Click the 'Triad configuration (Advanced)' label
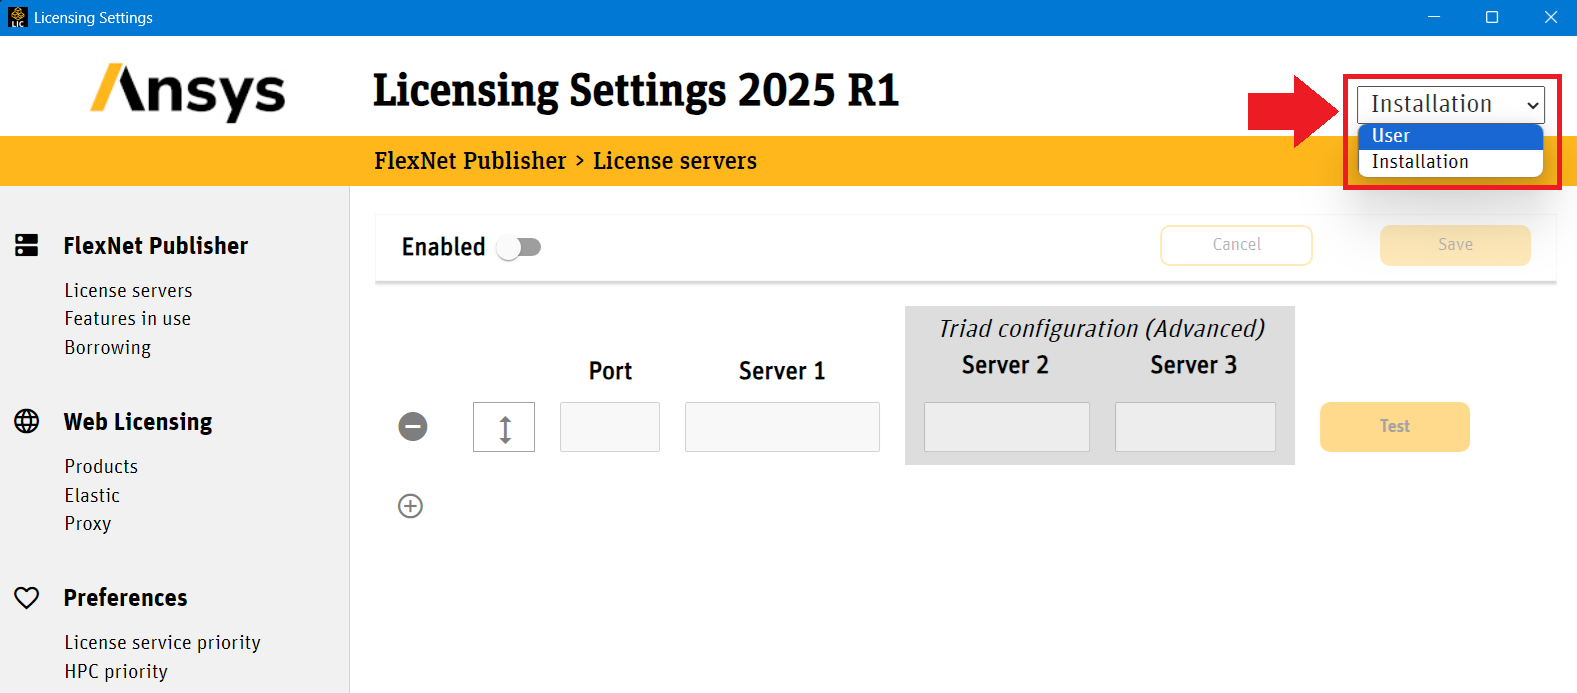This screenshot has height=693, width=1577. (x=1101, y=329)
